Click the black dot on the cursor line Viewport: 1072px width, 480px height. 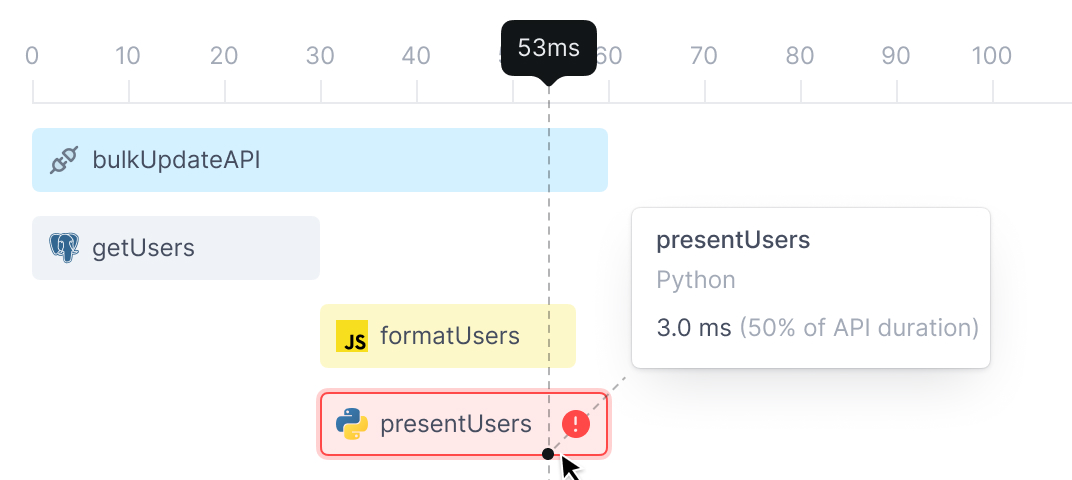(548, 454)
